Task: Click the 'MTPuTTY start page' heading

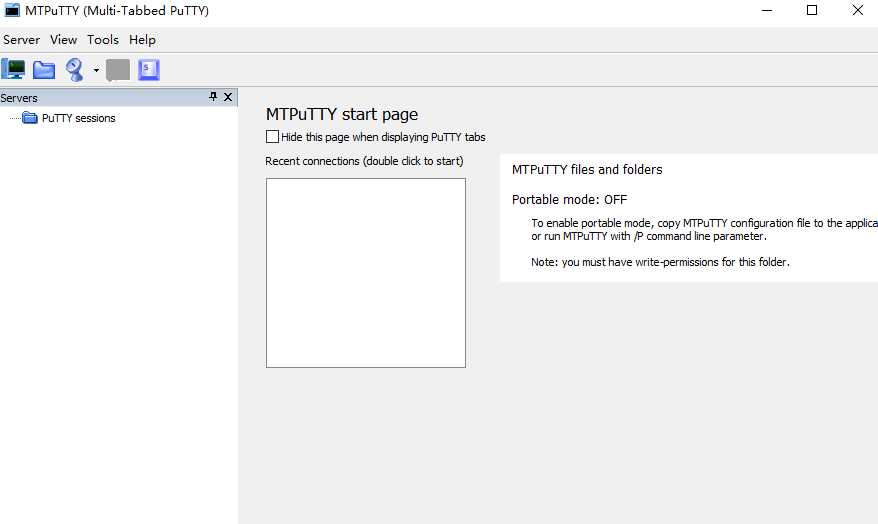Action: [342, 114]
